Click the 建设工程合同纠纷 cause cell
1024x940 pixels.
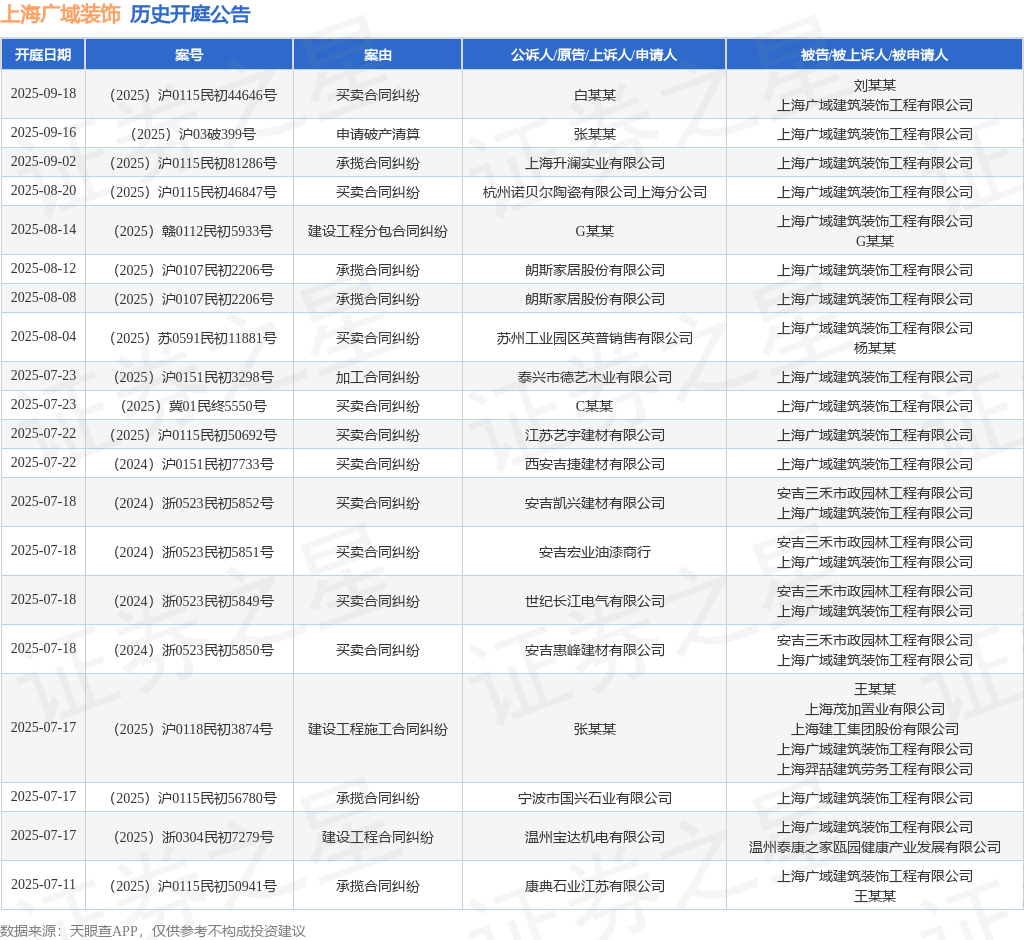pyautogui.click(x=377, y=837)
